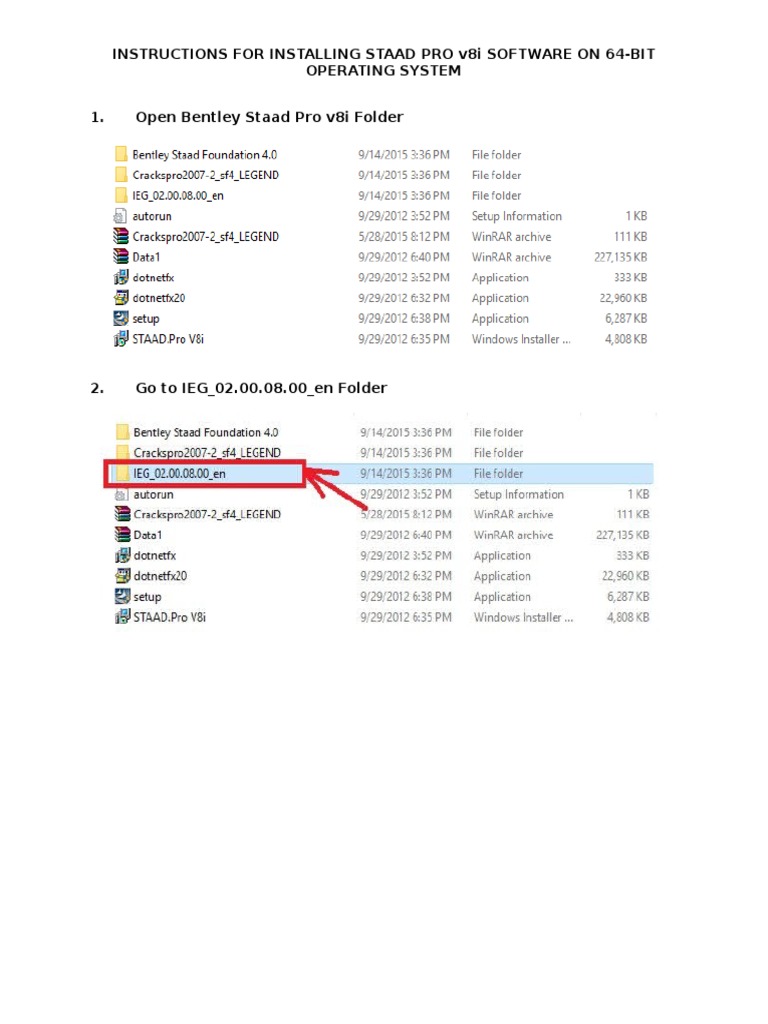The height and width of the screenshot is (1024, 768).
Task: Click the dotnetfx application icon in step 1 list
Action: [x=121, y=278]
